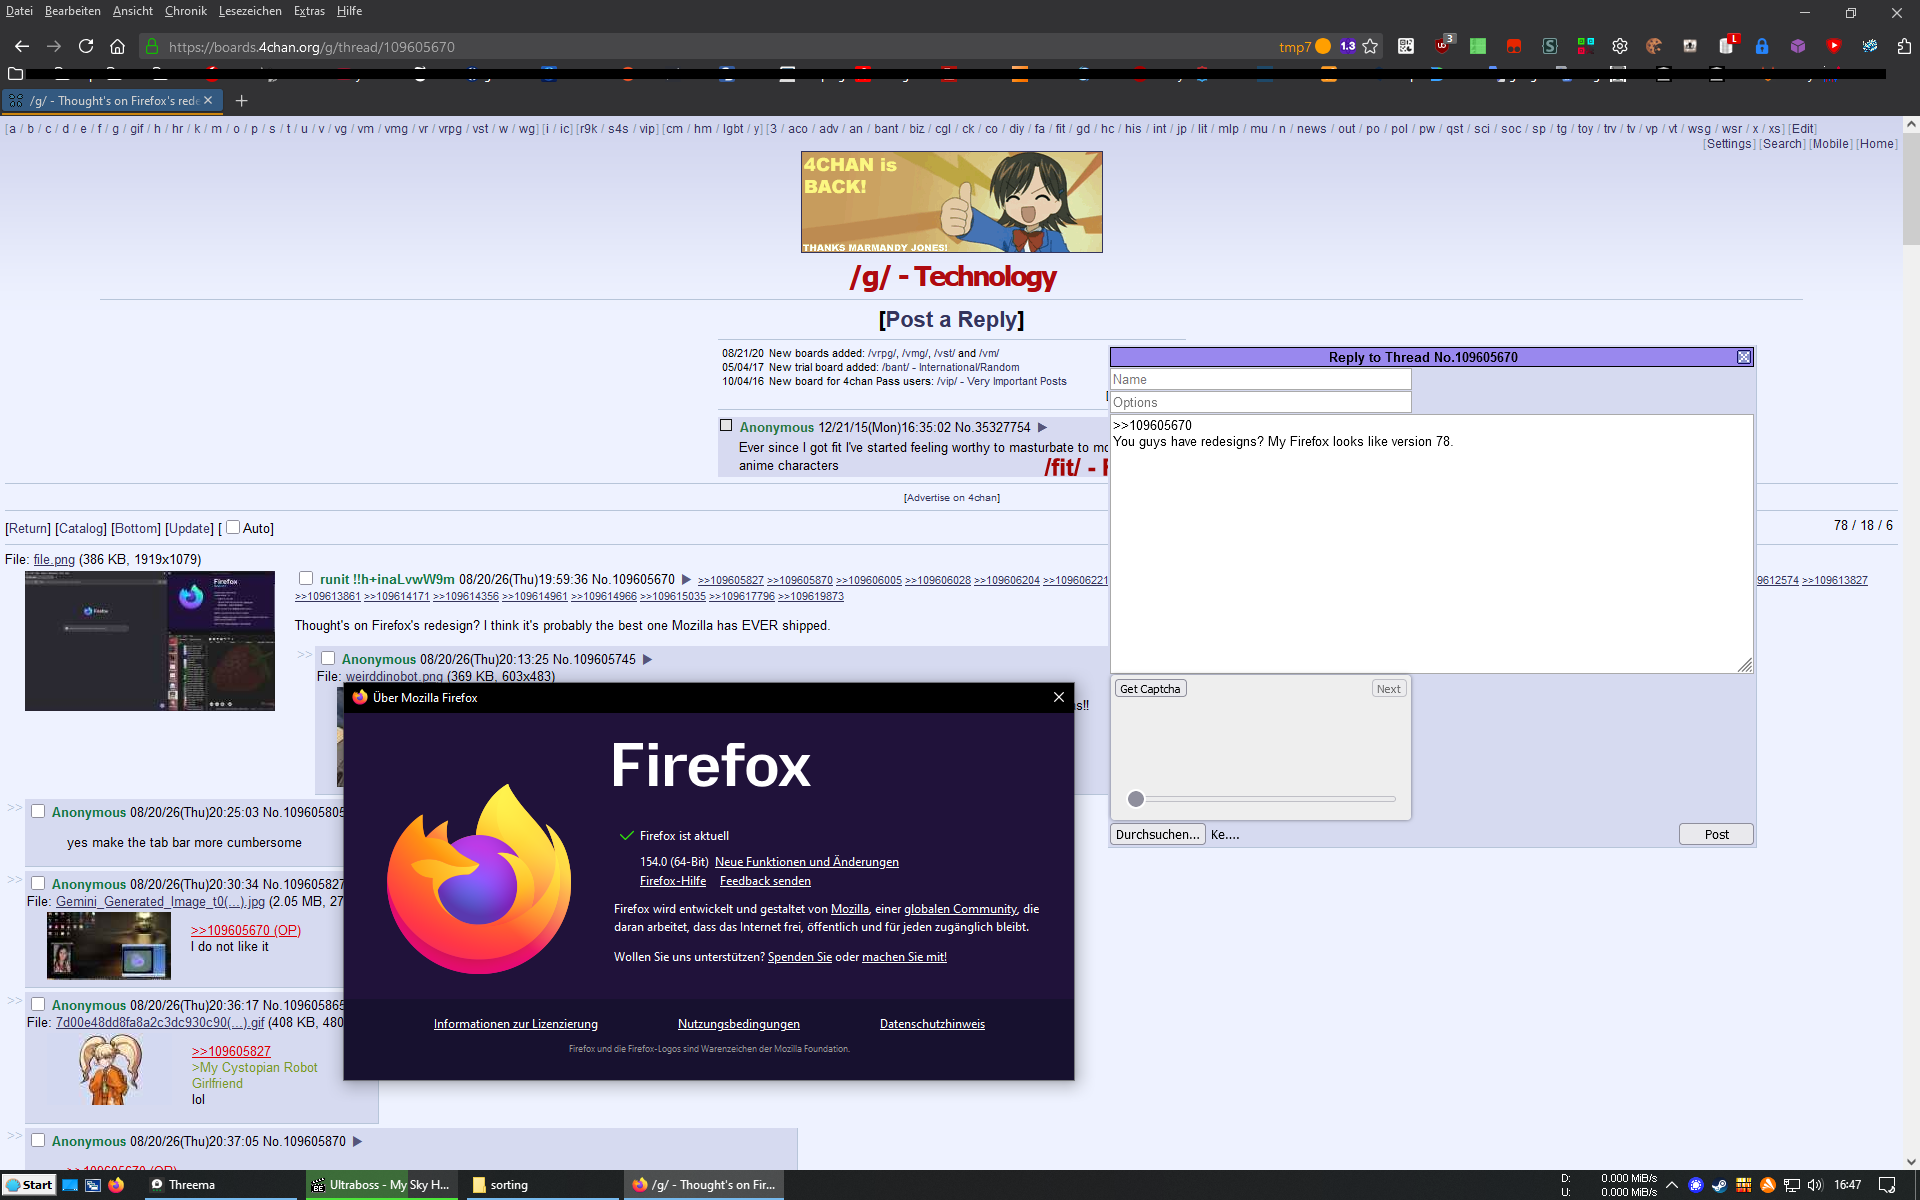Check the box beside post 109605865
The width and height of the screenshot is (1920, 1200).
click(37, 1004)
